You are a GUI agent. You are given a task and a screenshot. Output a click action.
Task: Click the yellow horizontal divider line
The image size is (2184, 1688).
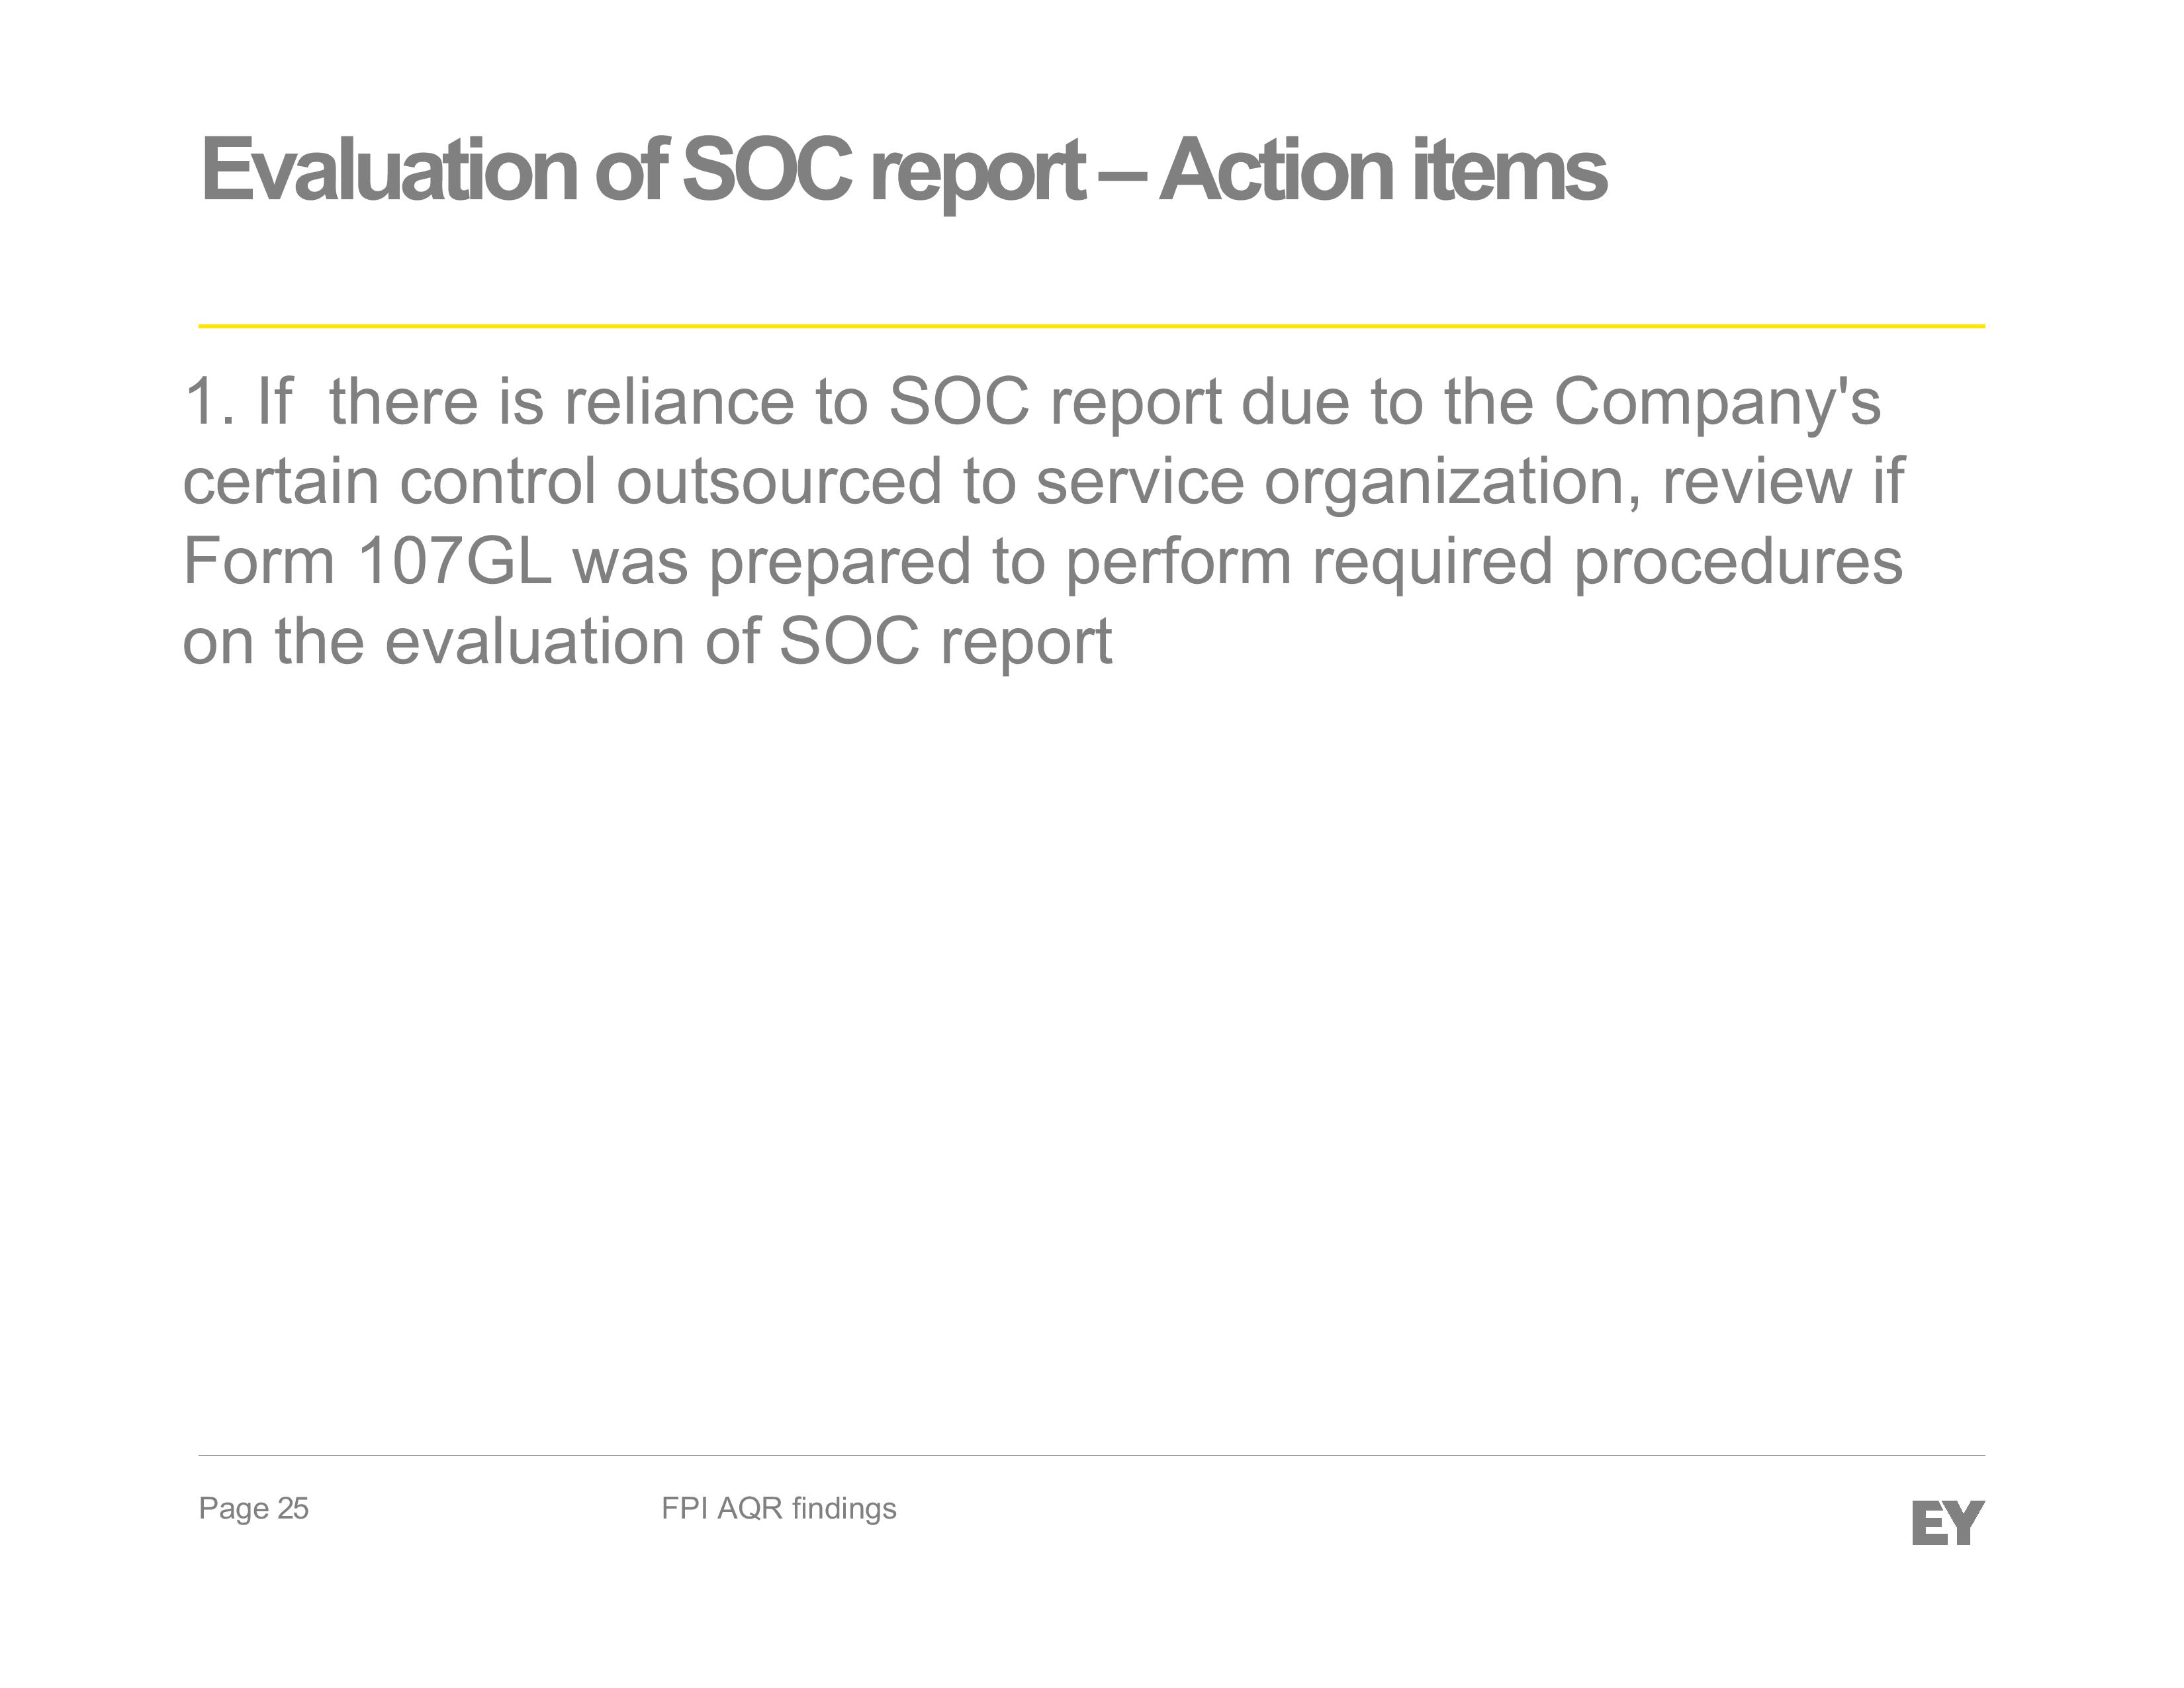point(1091,326)
